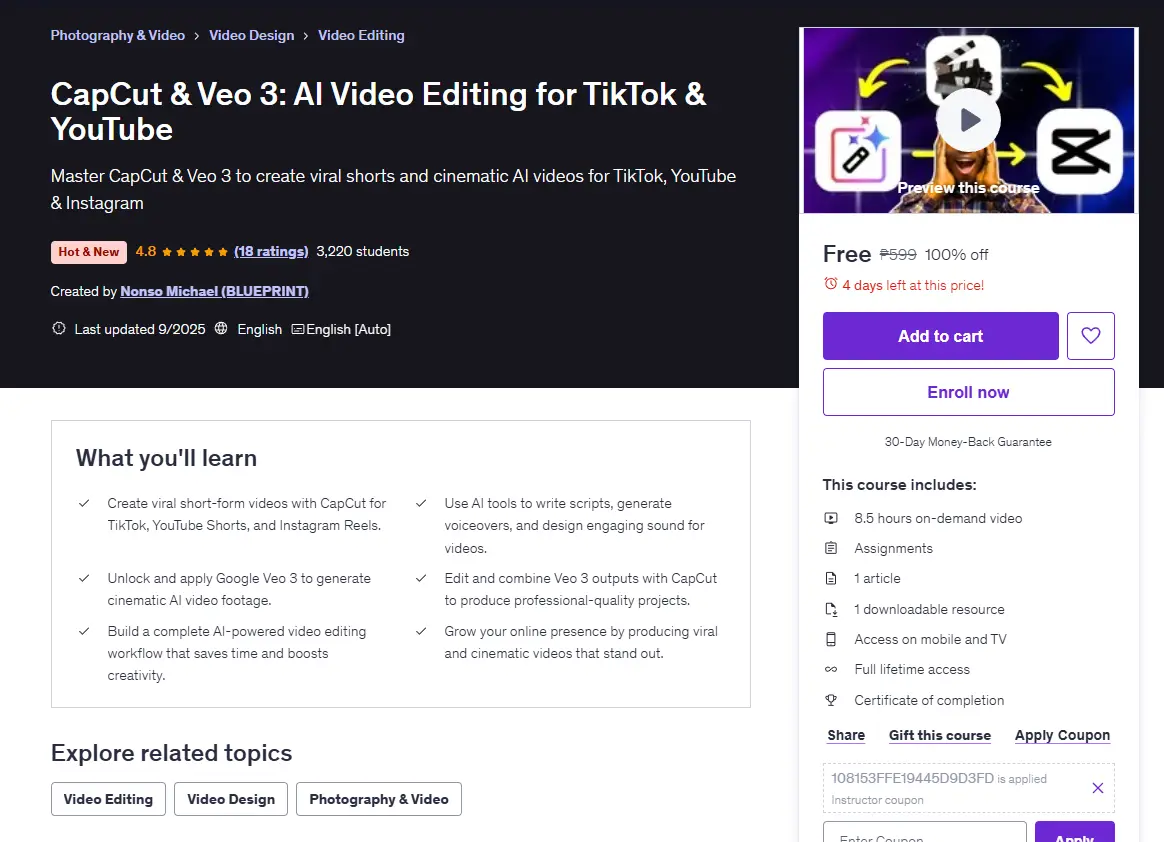
Task: Click the chevron after Photography & Video breadcrumb
Action: [197, 36]
